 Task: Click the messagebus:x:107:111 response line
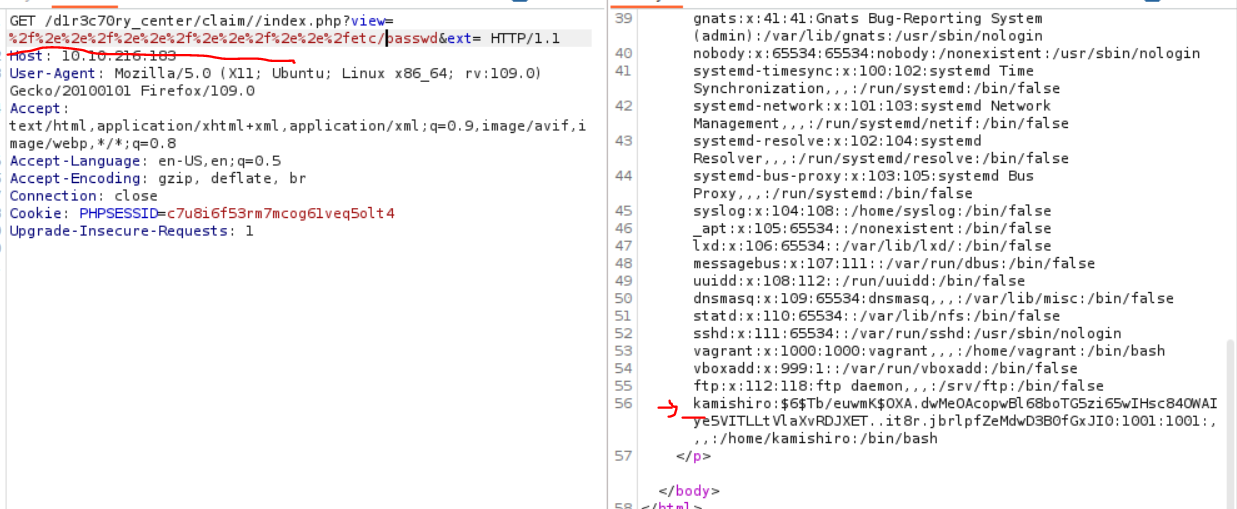click(894, 263)
